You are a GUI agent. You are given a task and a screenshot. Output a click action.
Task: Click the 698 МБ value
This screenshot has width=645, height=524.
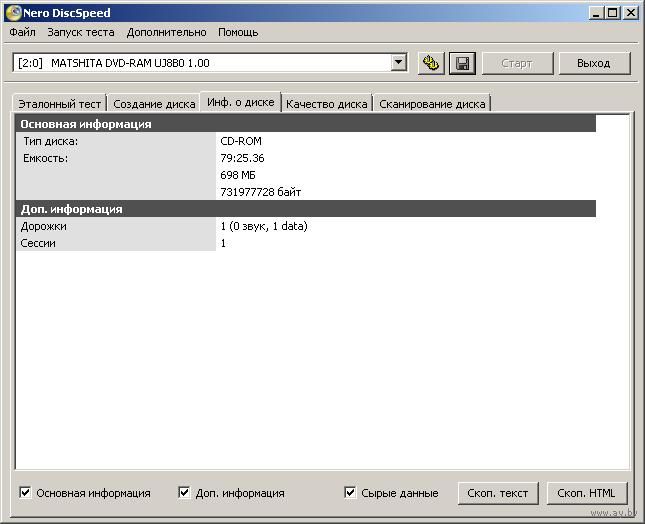[x=238, y=175]
